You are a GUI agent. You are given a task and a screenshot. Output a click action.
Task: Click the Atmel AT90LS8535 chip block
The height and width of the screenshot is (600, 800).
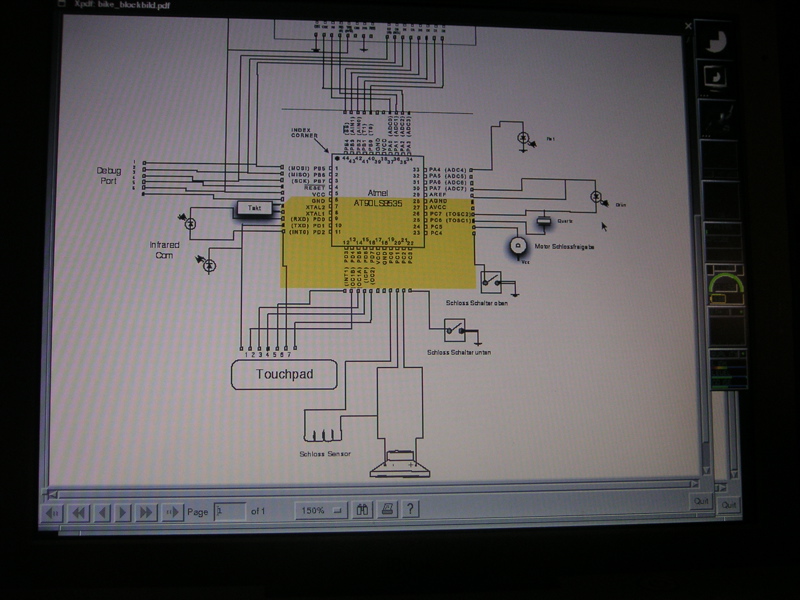tap(378, 200)
